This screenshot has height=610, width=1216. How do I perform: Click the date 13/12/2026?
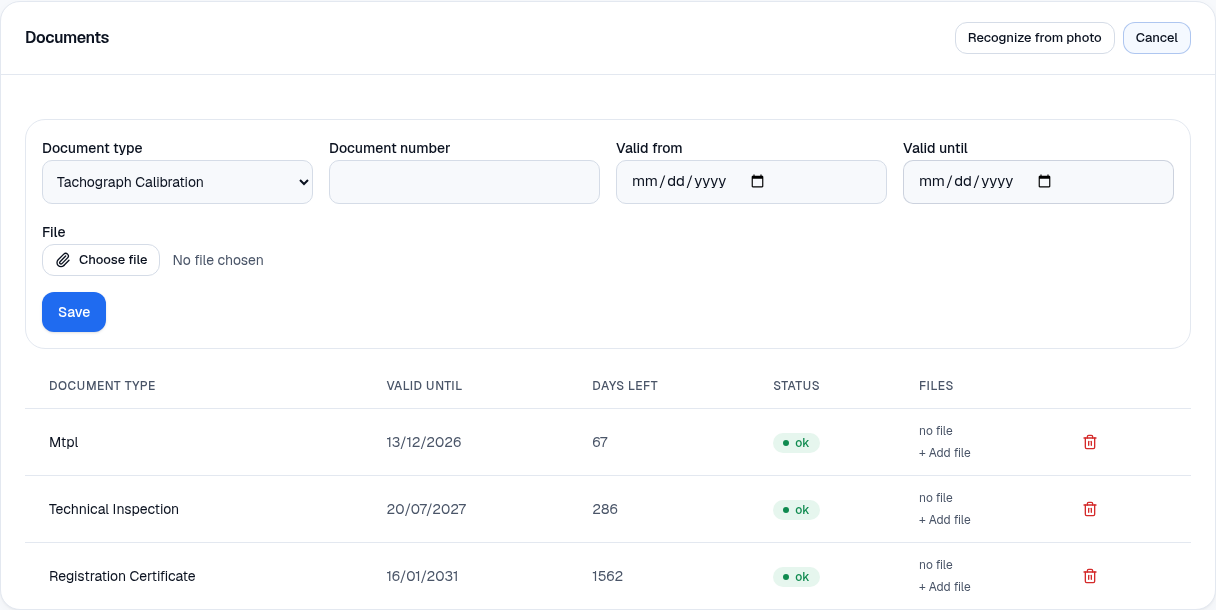pyautogui.click(x=424, y=442)
